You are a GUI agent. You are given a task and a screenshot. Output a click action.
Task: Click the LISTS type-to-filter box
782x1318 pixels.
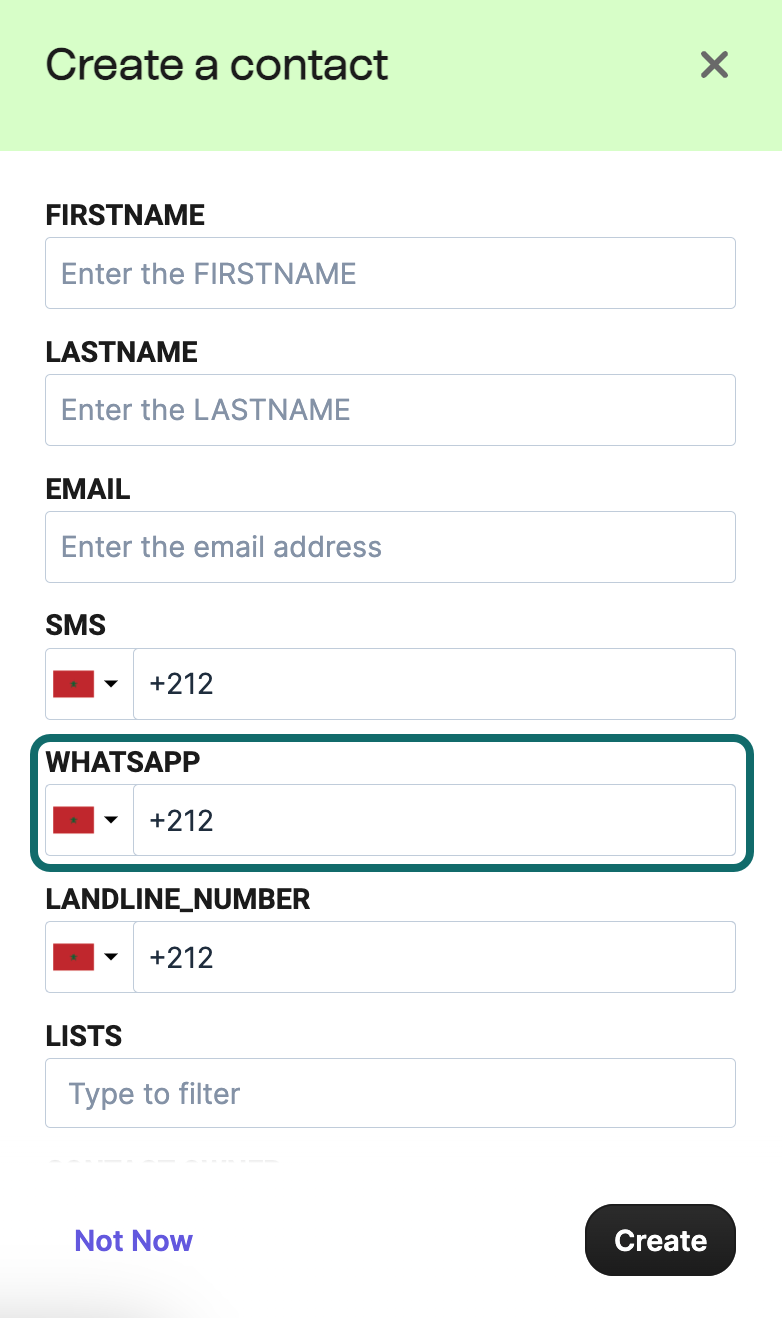[x=390, y=1092]
